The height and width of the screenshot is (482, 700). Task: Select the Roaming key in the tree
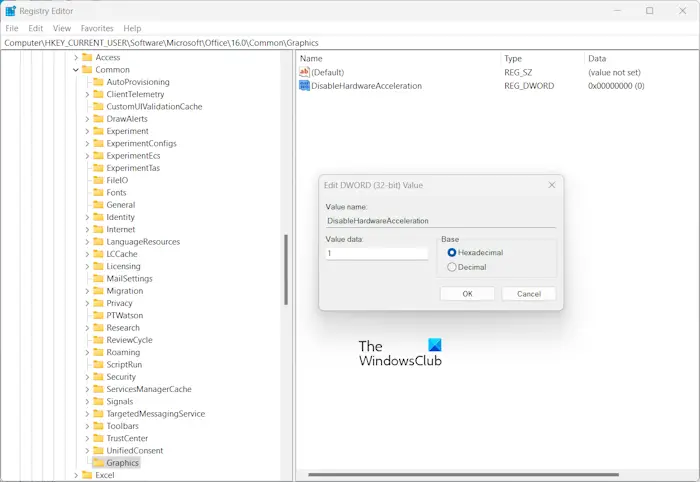pyautogui.click(x=123, y=352)
